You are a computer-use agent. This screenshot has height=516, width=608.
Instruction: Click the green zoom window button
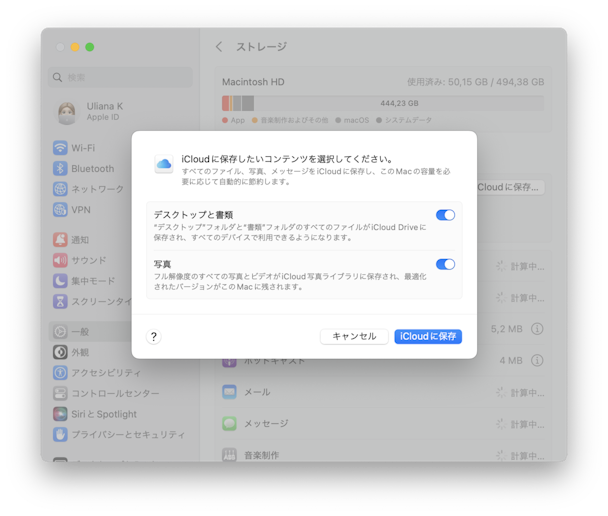(x=90, y=47)
